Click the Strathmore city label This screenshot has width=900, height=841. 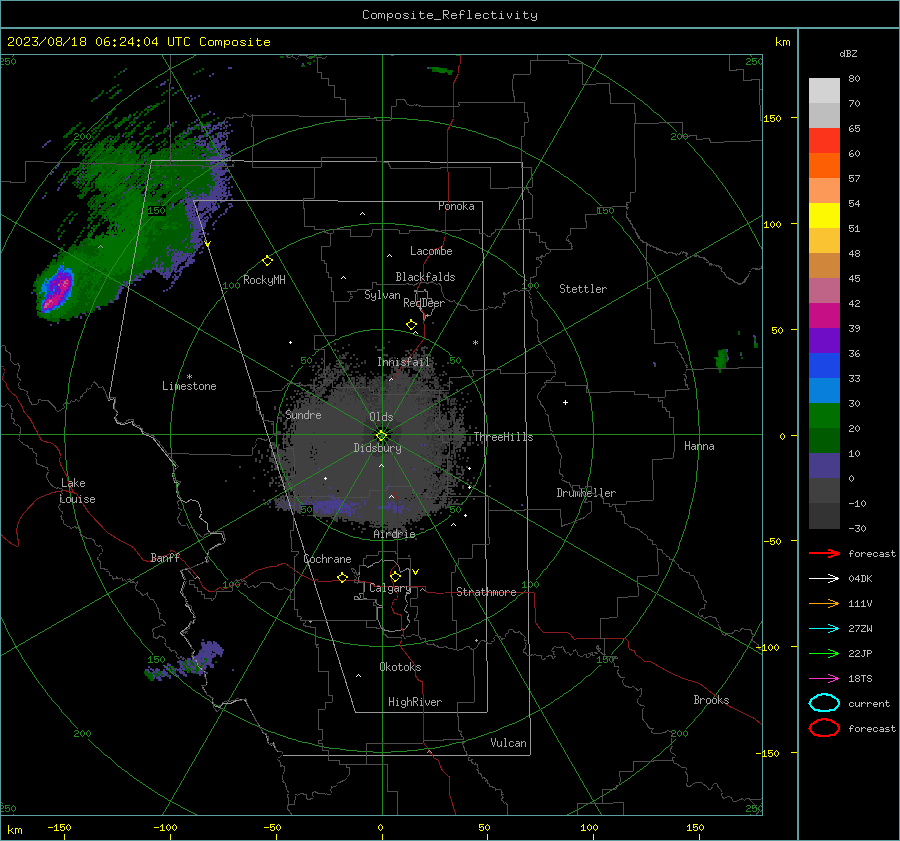(486, 592)
